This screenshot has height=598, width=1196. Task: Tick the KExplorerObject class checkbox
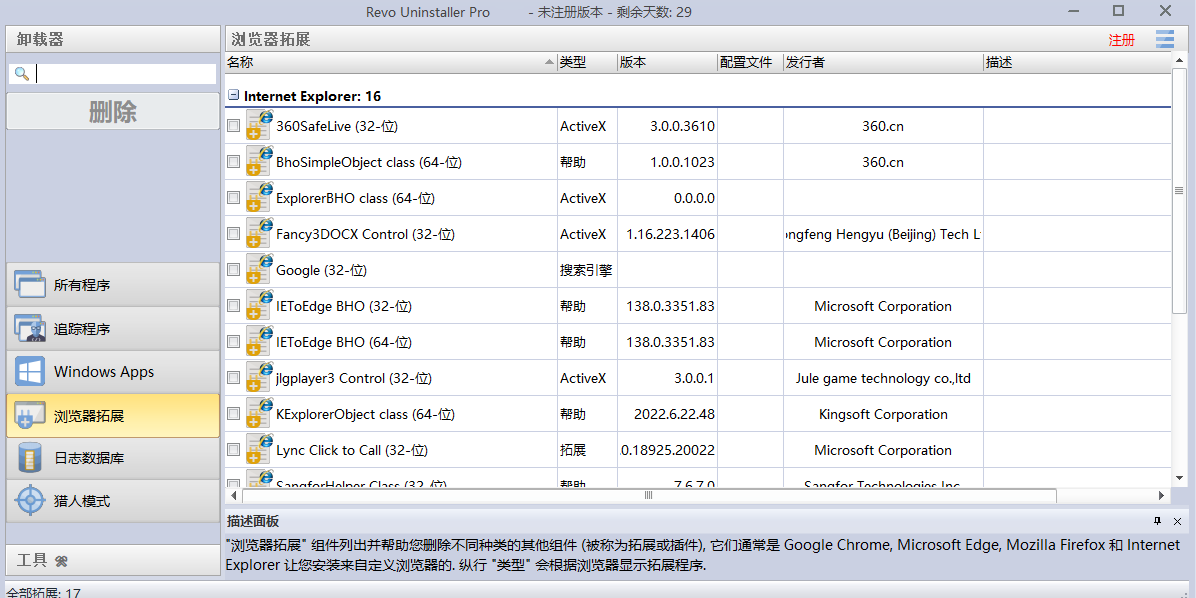(x=233, y=414)
